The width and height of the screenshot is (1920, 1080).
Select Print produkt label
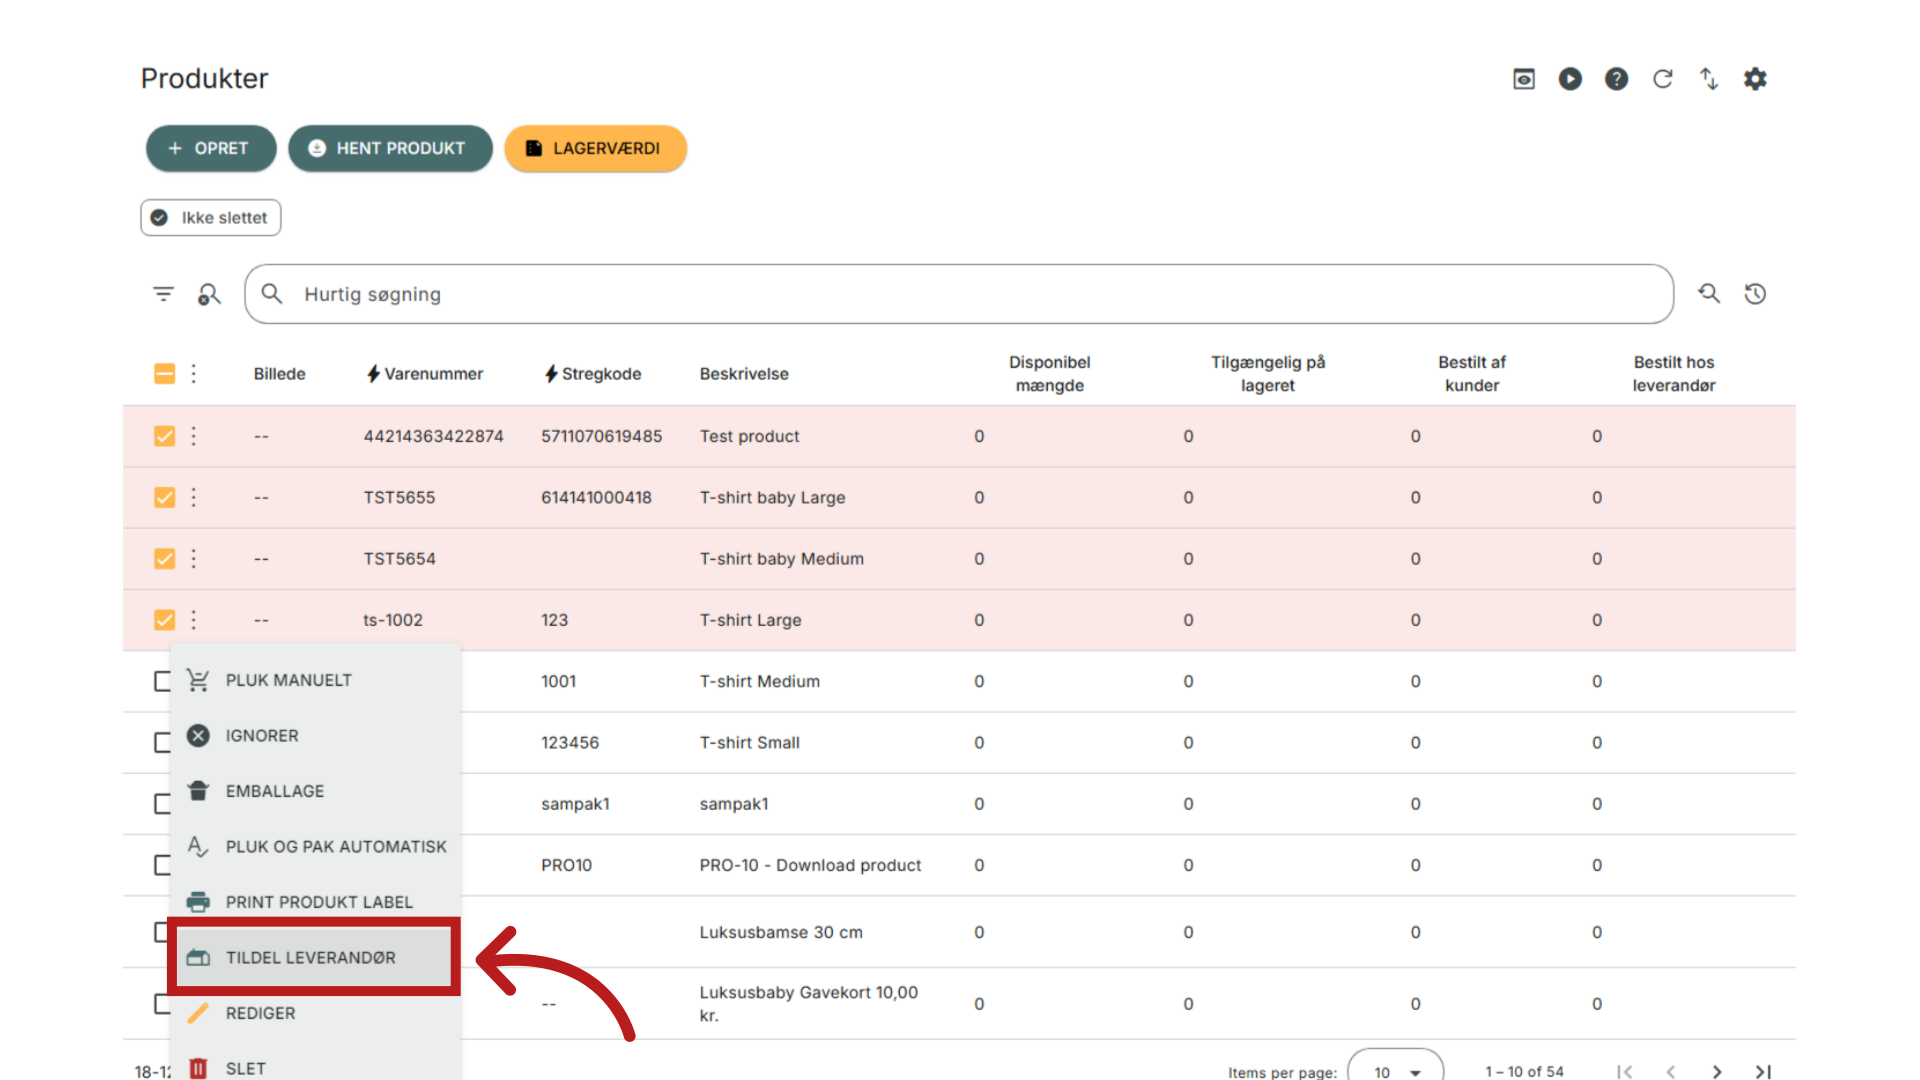tap(315, 902)
